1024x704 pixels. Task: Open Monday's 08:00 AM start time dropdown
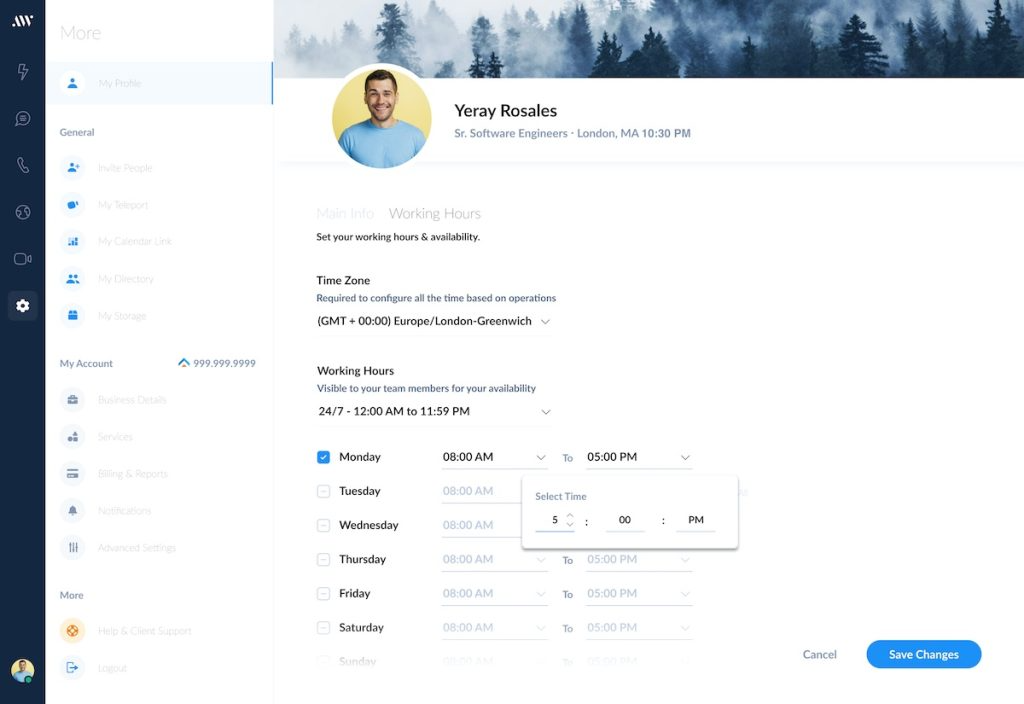click(495, 457)
